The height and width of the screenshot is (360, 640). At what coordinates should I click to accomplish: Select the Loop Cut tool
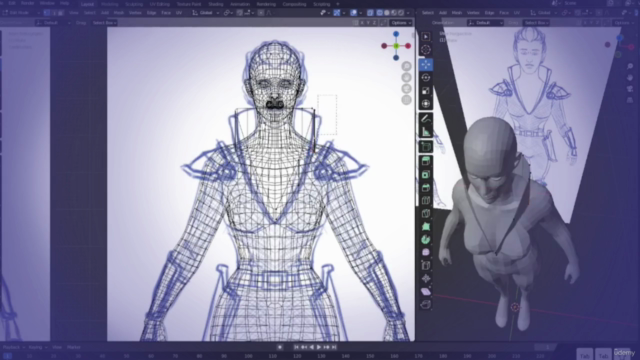426,200
